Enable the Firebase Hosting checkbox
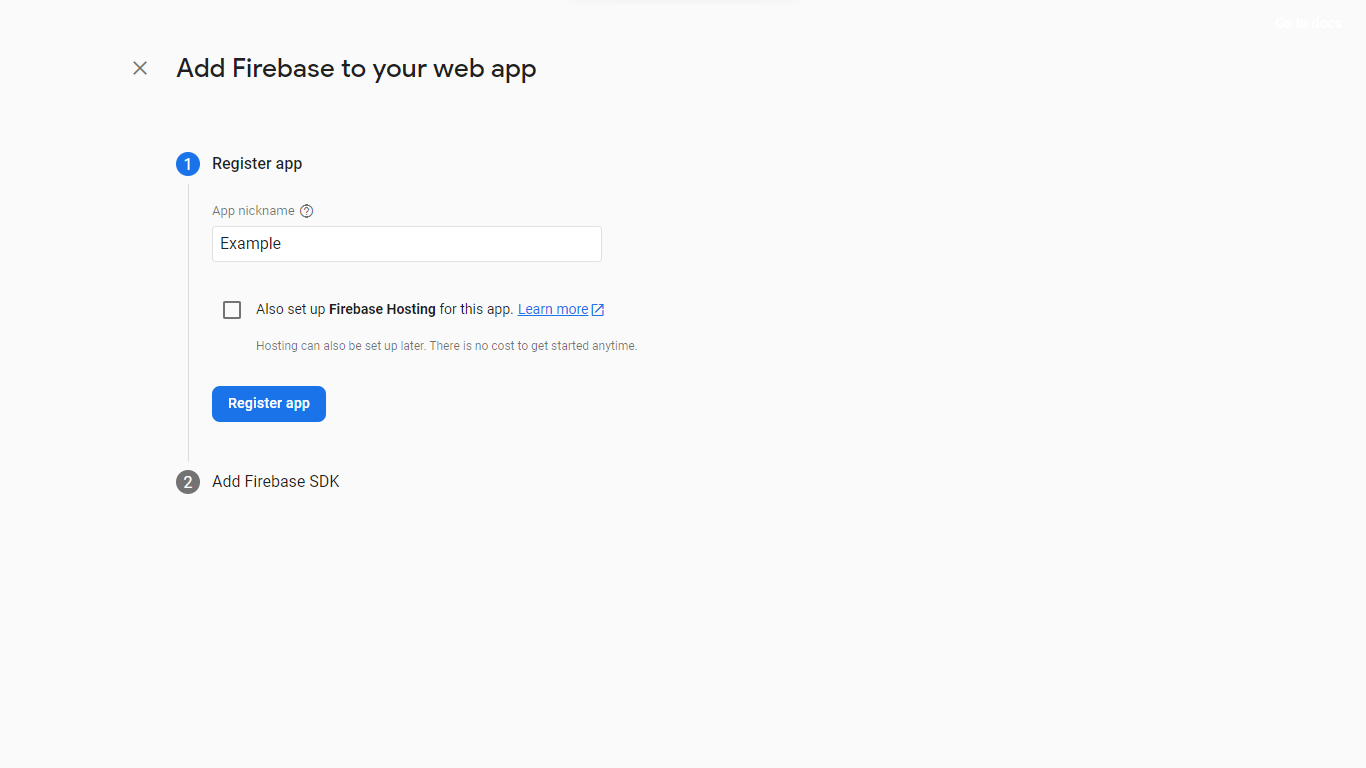Viewport: 1366px width, 768px height. [x=232, y=310]
